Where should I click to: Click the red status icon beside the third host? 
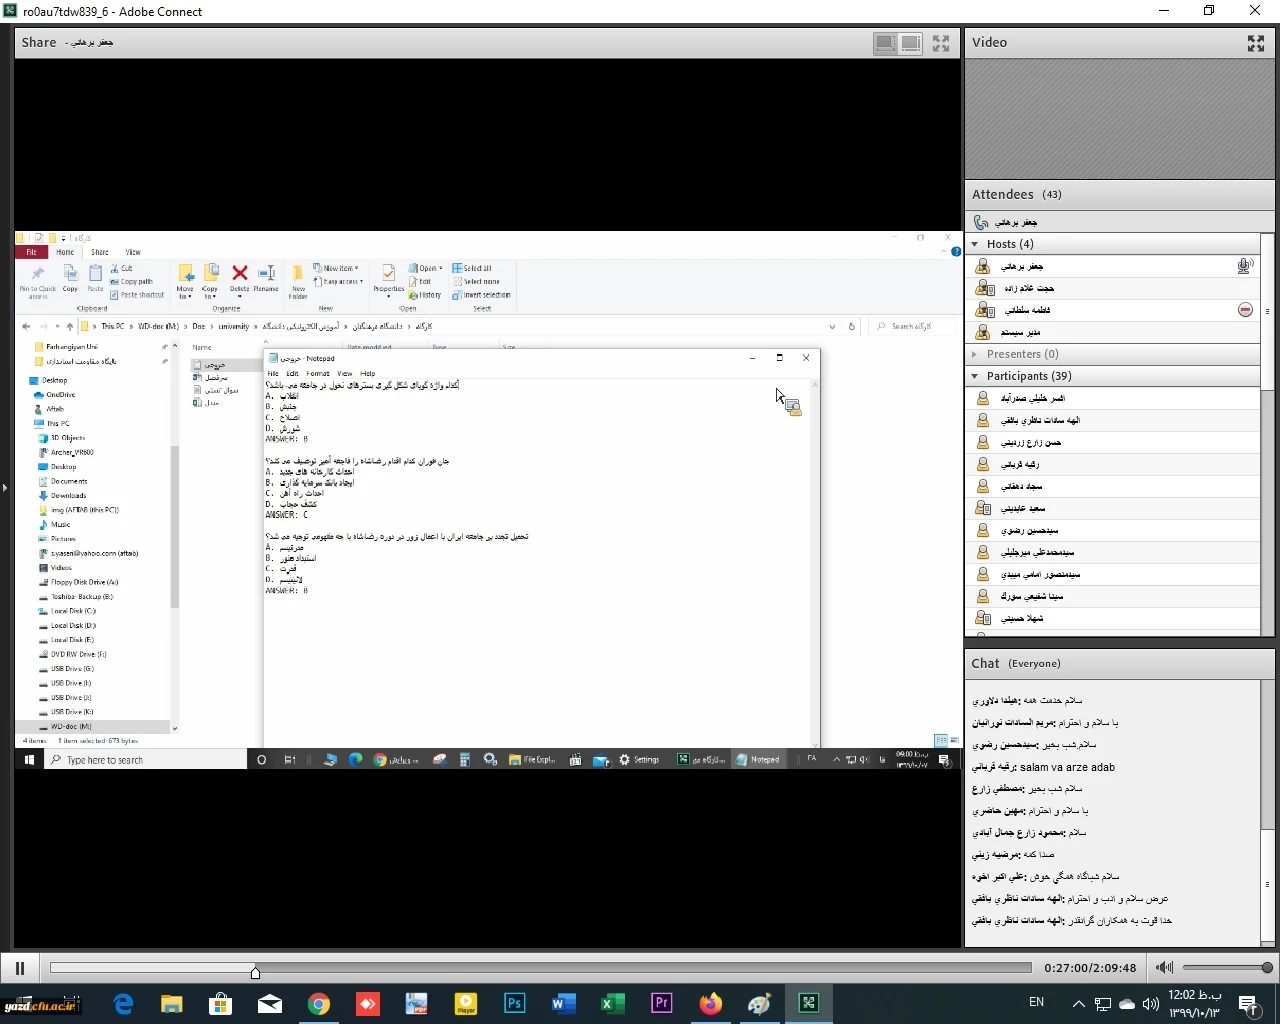pyautogui.click(x=1245, y=310)
